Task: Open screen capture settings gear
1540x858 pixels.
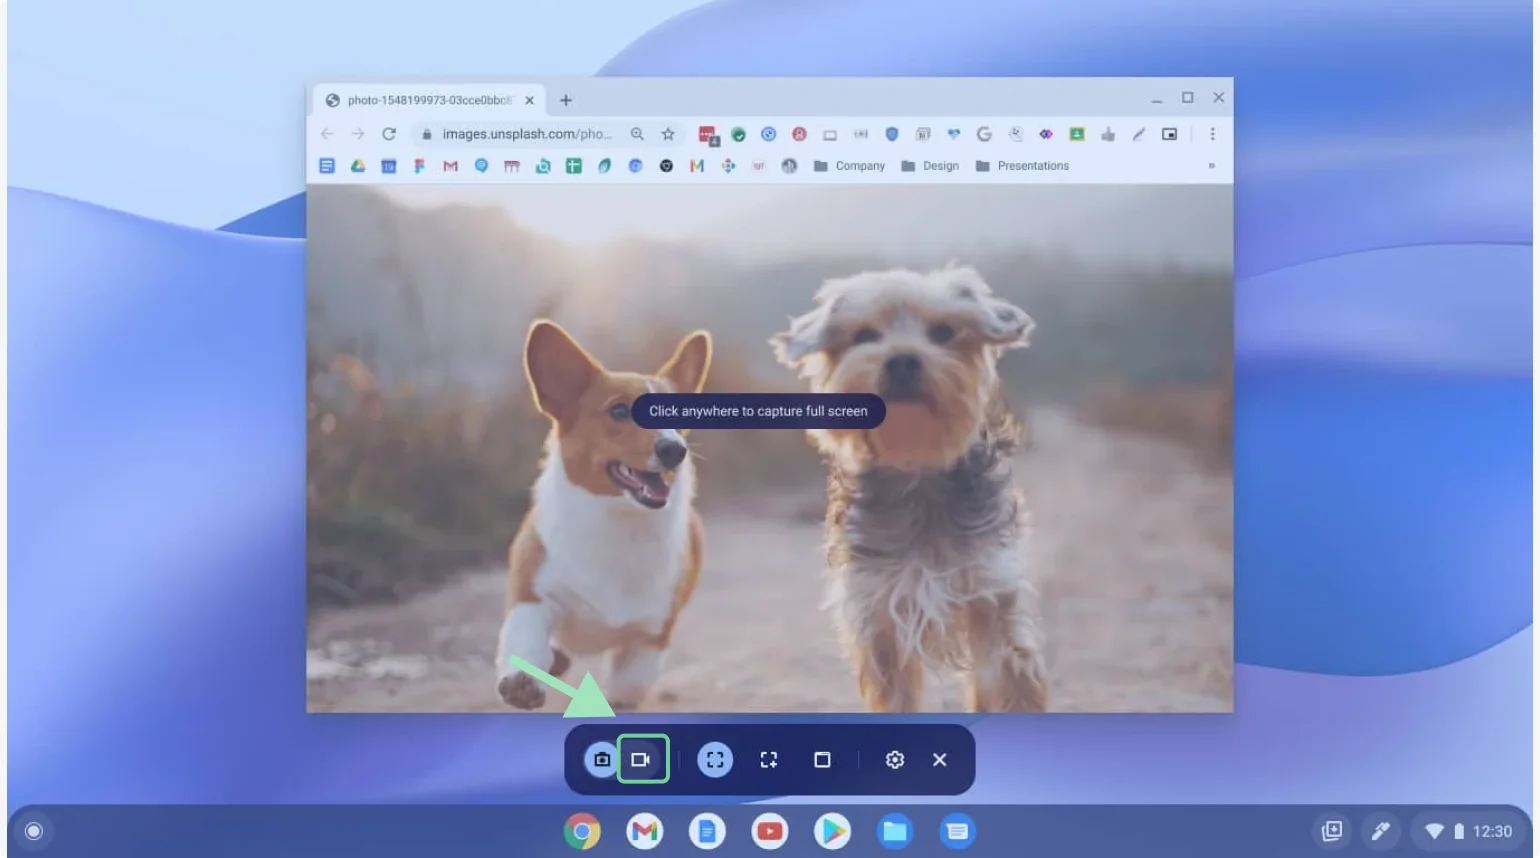Action: click(894, 759)
